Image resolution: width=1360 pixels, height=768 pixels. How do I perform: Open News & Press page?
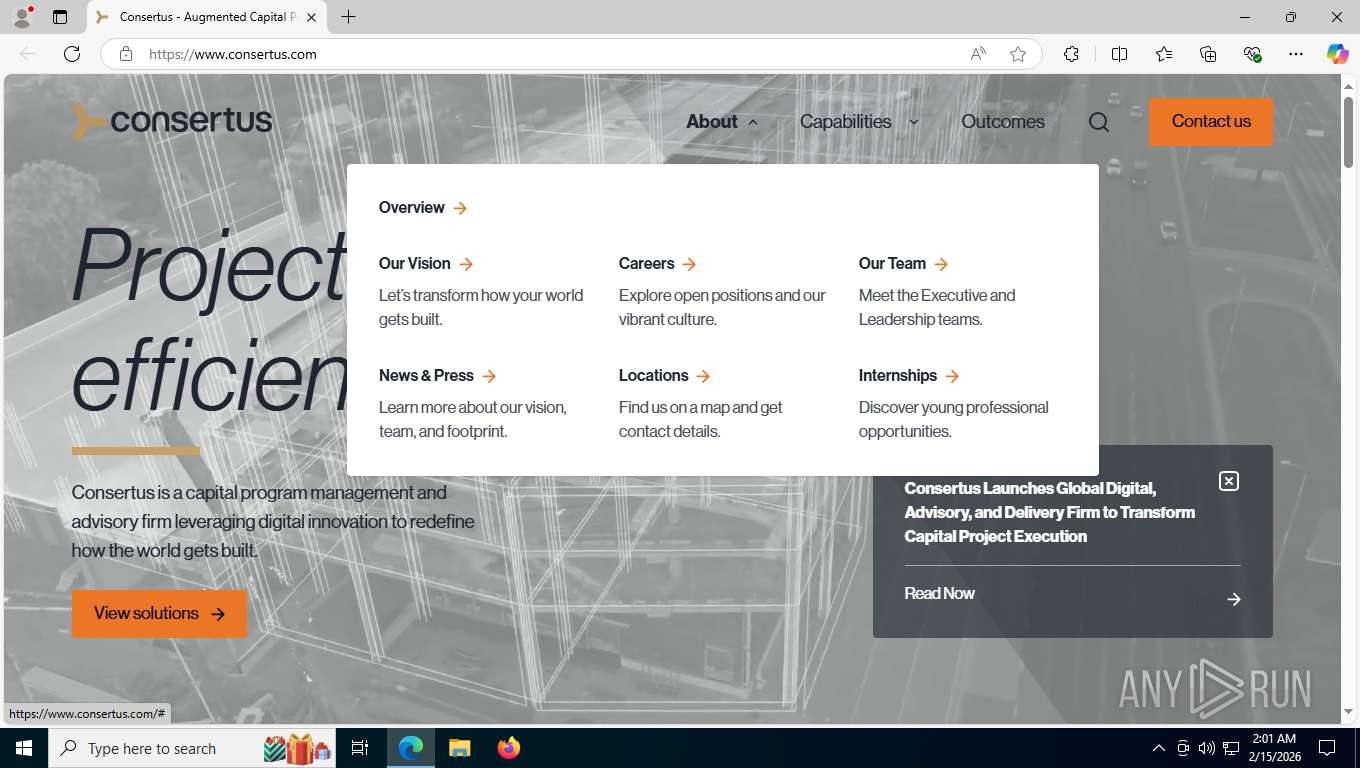click(x=426, y=376)
